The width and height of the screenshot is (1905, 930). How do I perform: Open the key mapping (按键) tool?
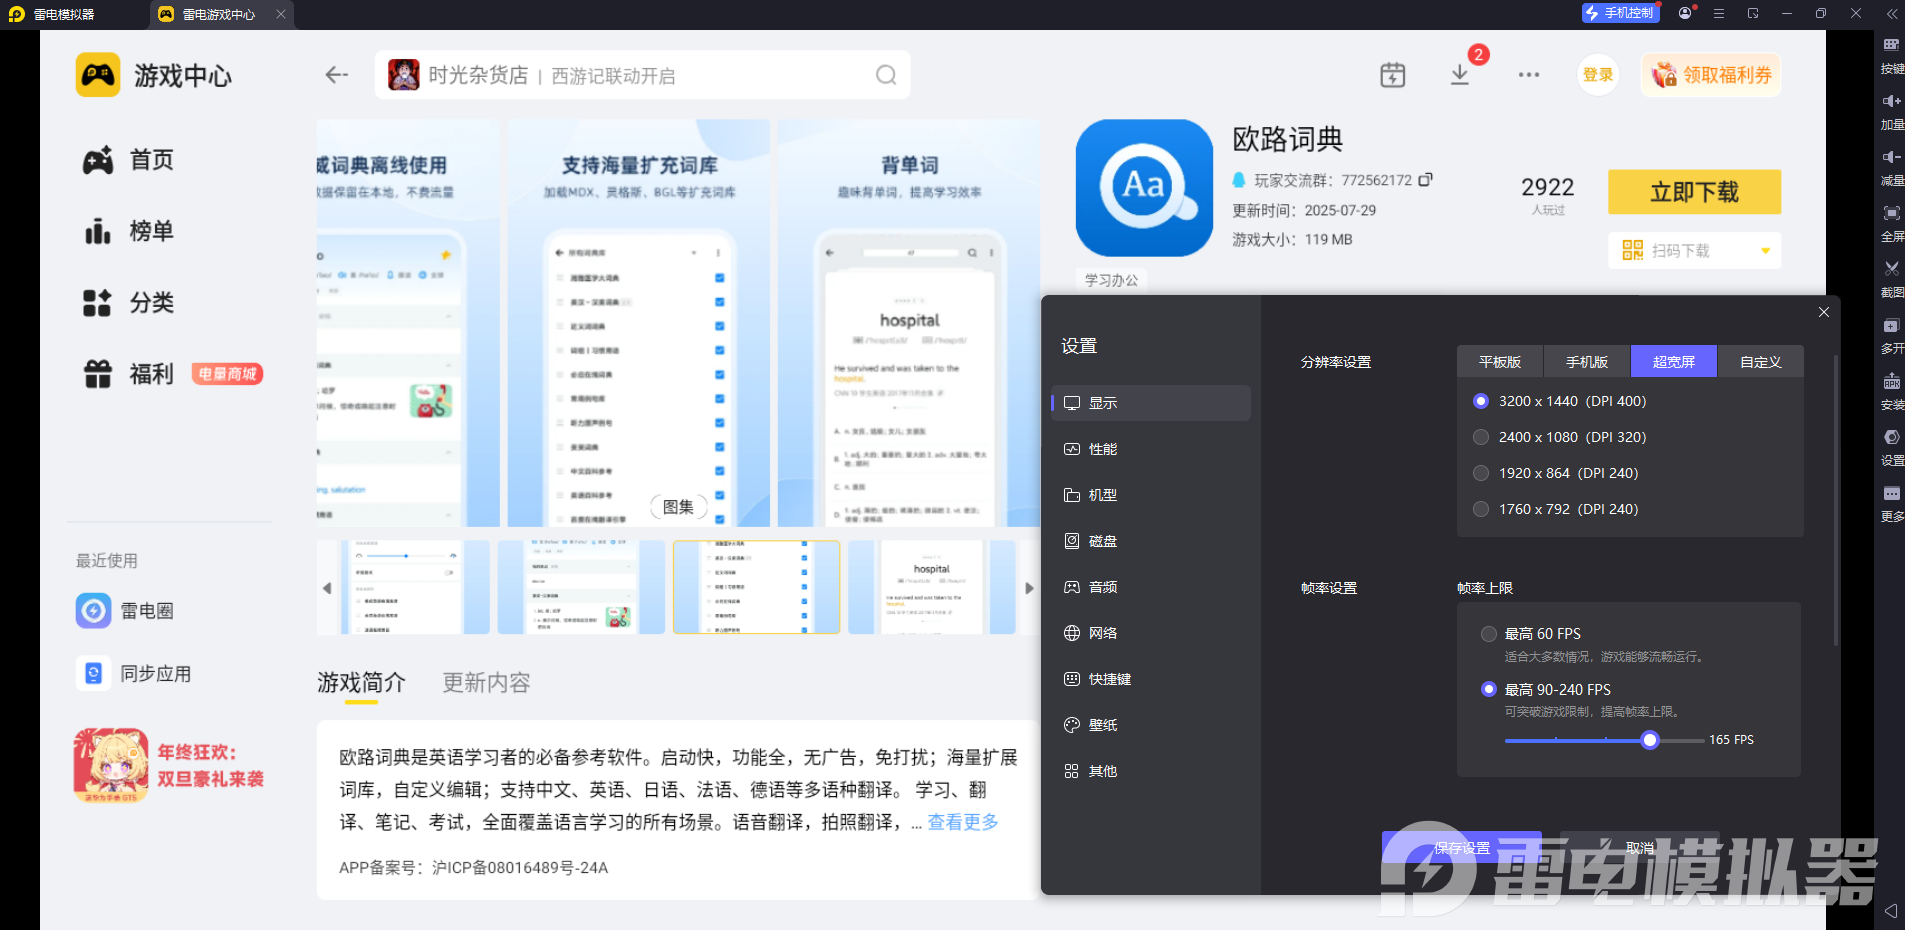click(x=1891, y=54)
